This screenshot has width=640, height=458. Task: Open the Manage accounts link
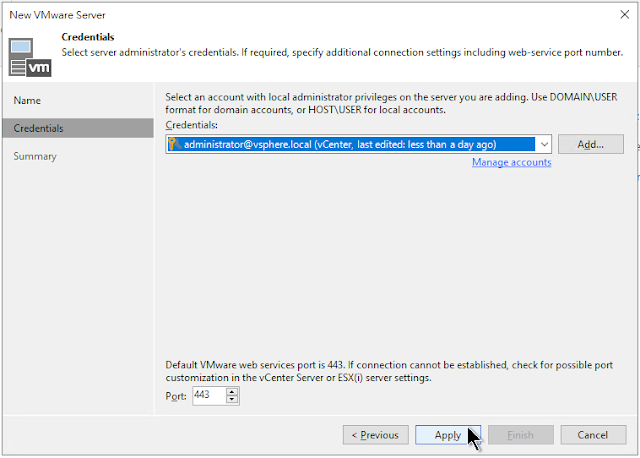coord(511,162)
